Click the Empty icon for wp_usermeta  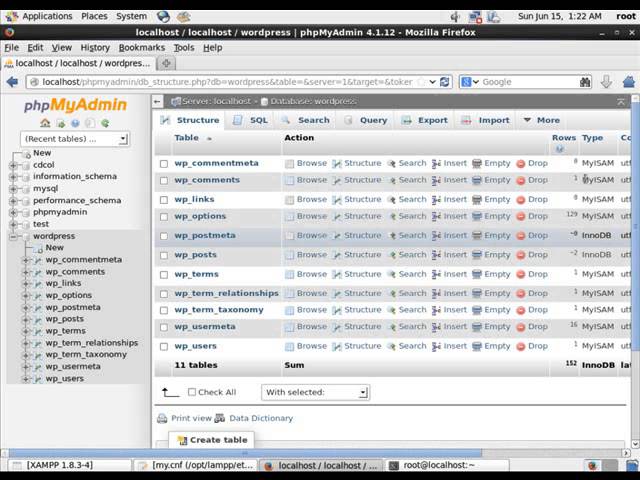pos(477,327)
